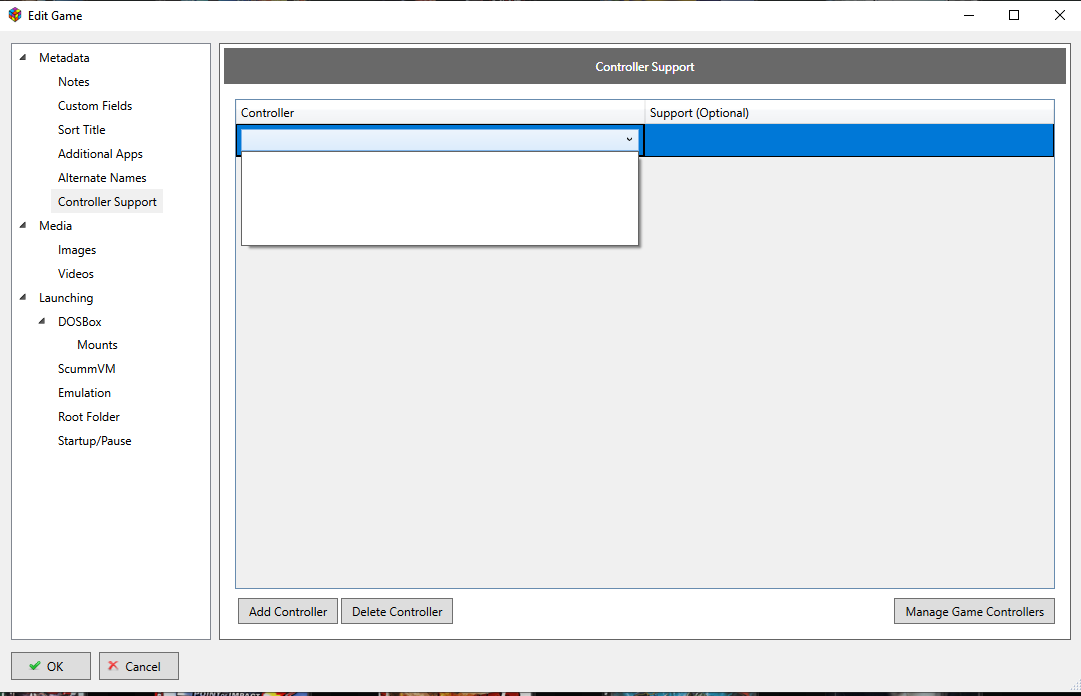Select the Media tree label
The width and height of the screenshot is (1081, 696).
55,226
